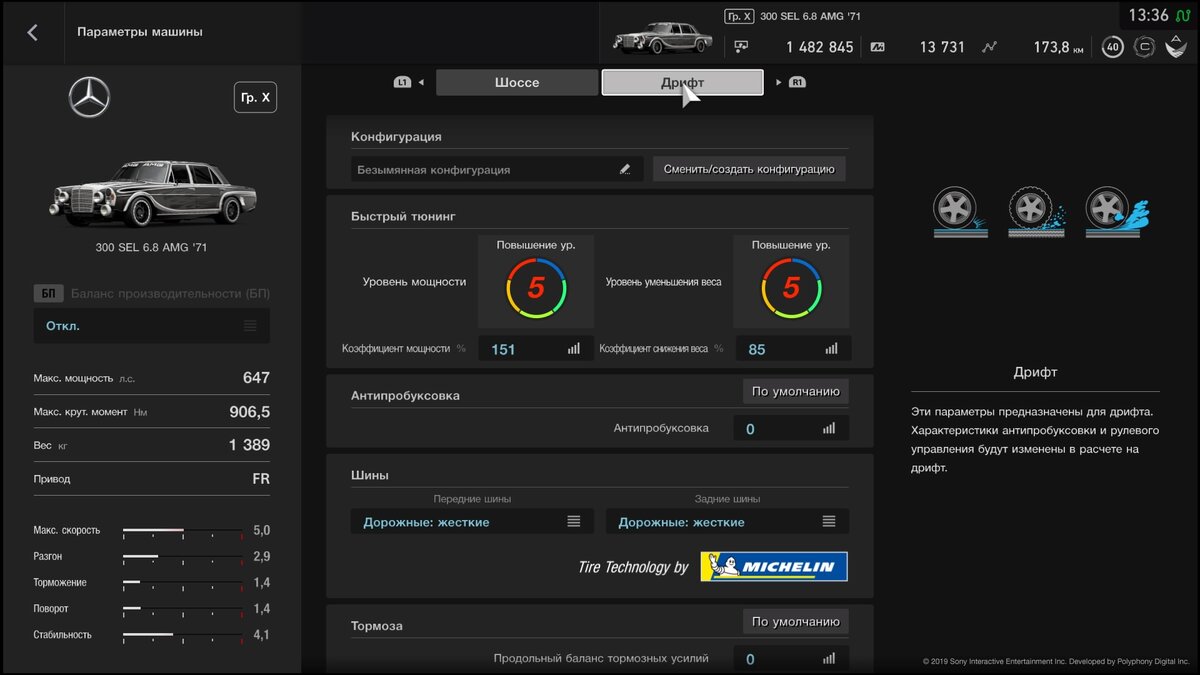Click the Разгон rating bar
This screenshot has height=675, width=1200.
(182, 556)
